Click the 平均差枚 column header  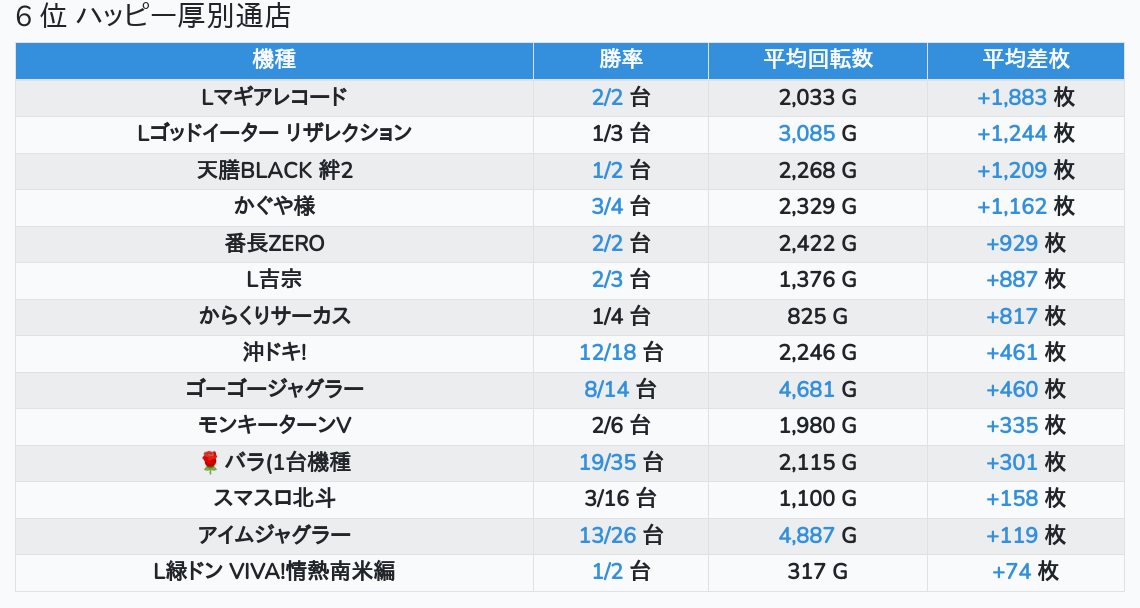click(x=1025, y=60)
